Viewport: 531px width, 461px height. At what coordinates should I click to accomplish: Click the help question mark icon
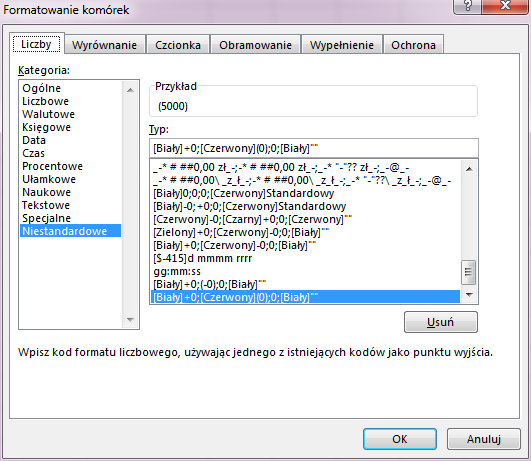pos(467,6)
